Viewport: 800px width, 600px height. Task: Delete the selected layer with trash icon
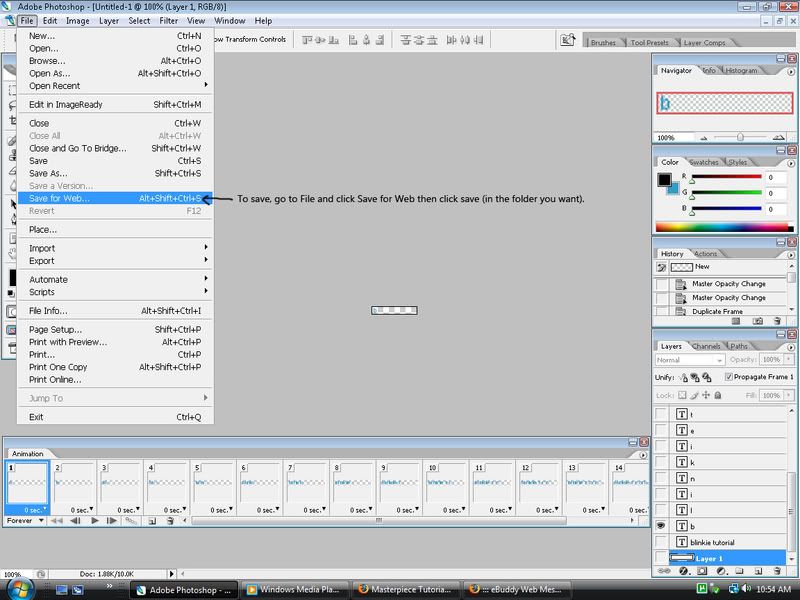coord(777,571)
